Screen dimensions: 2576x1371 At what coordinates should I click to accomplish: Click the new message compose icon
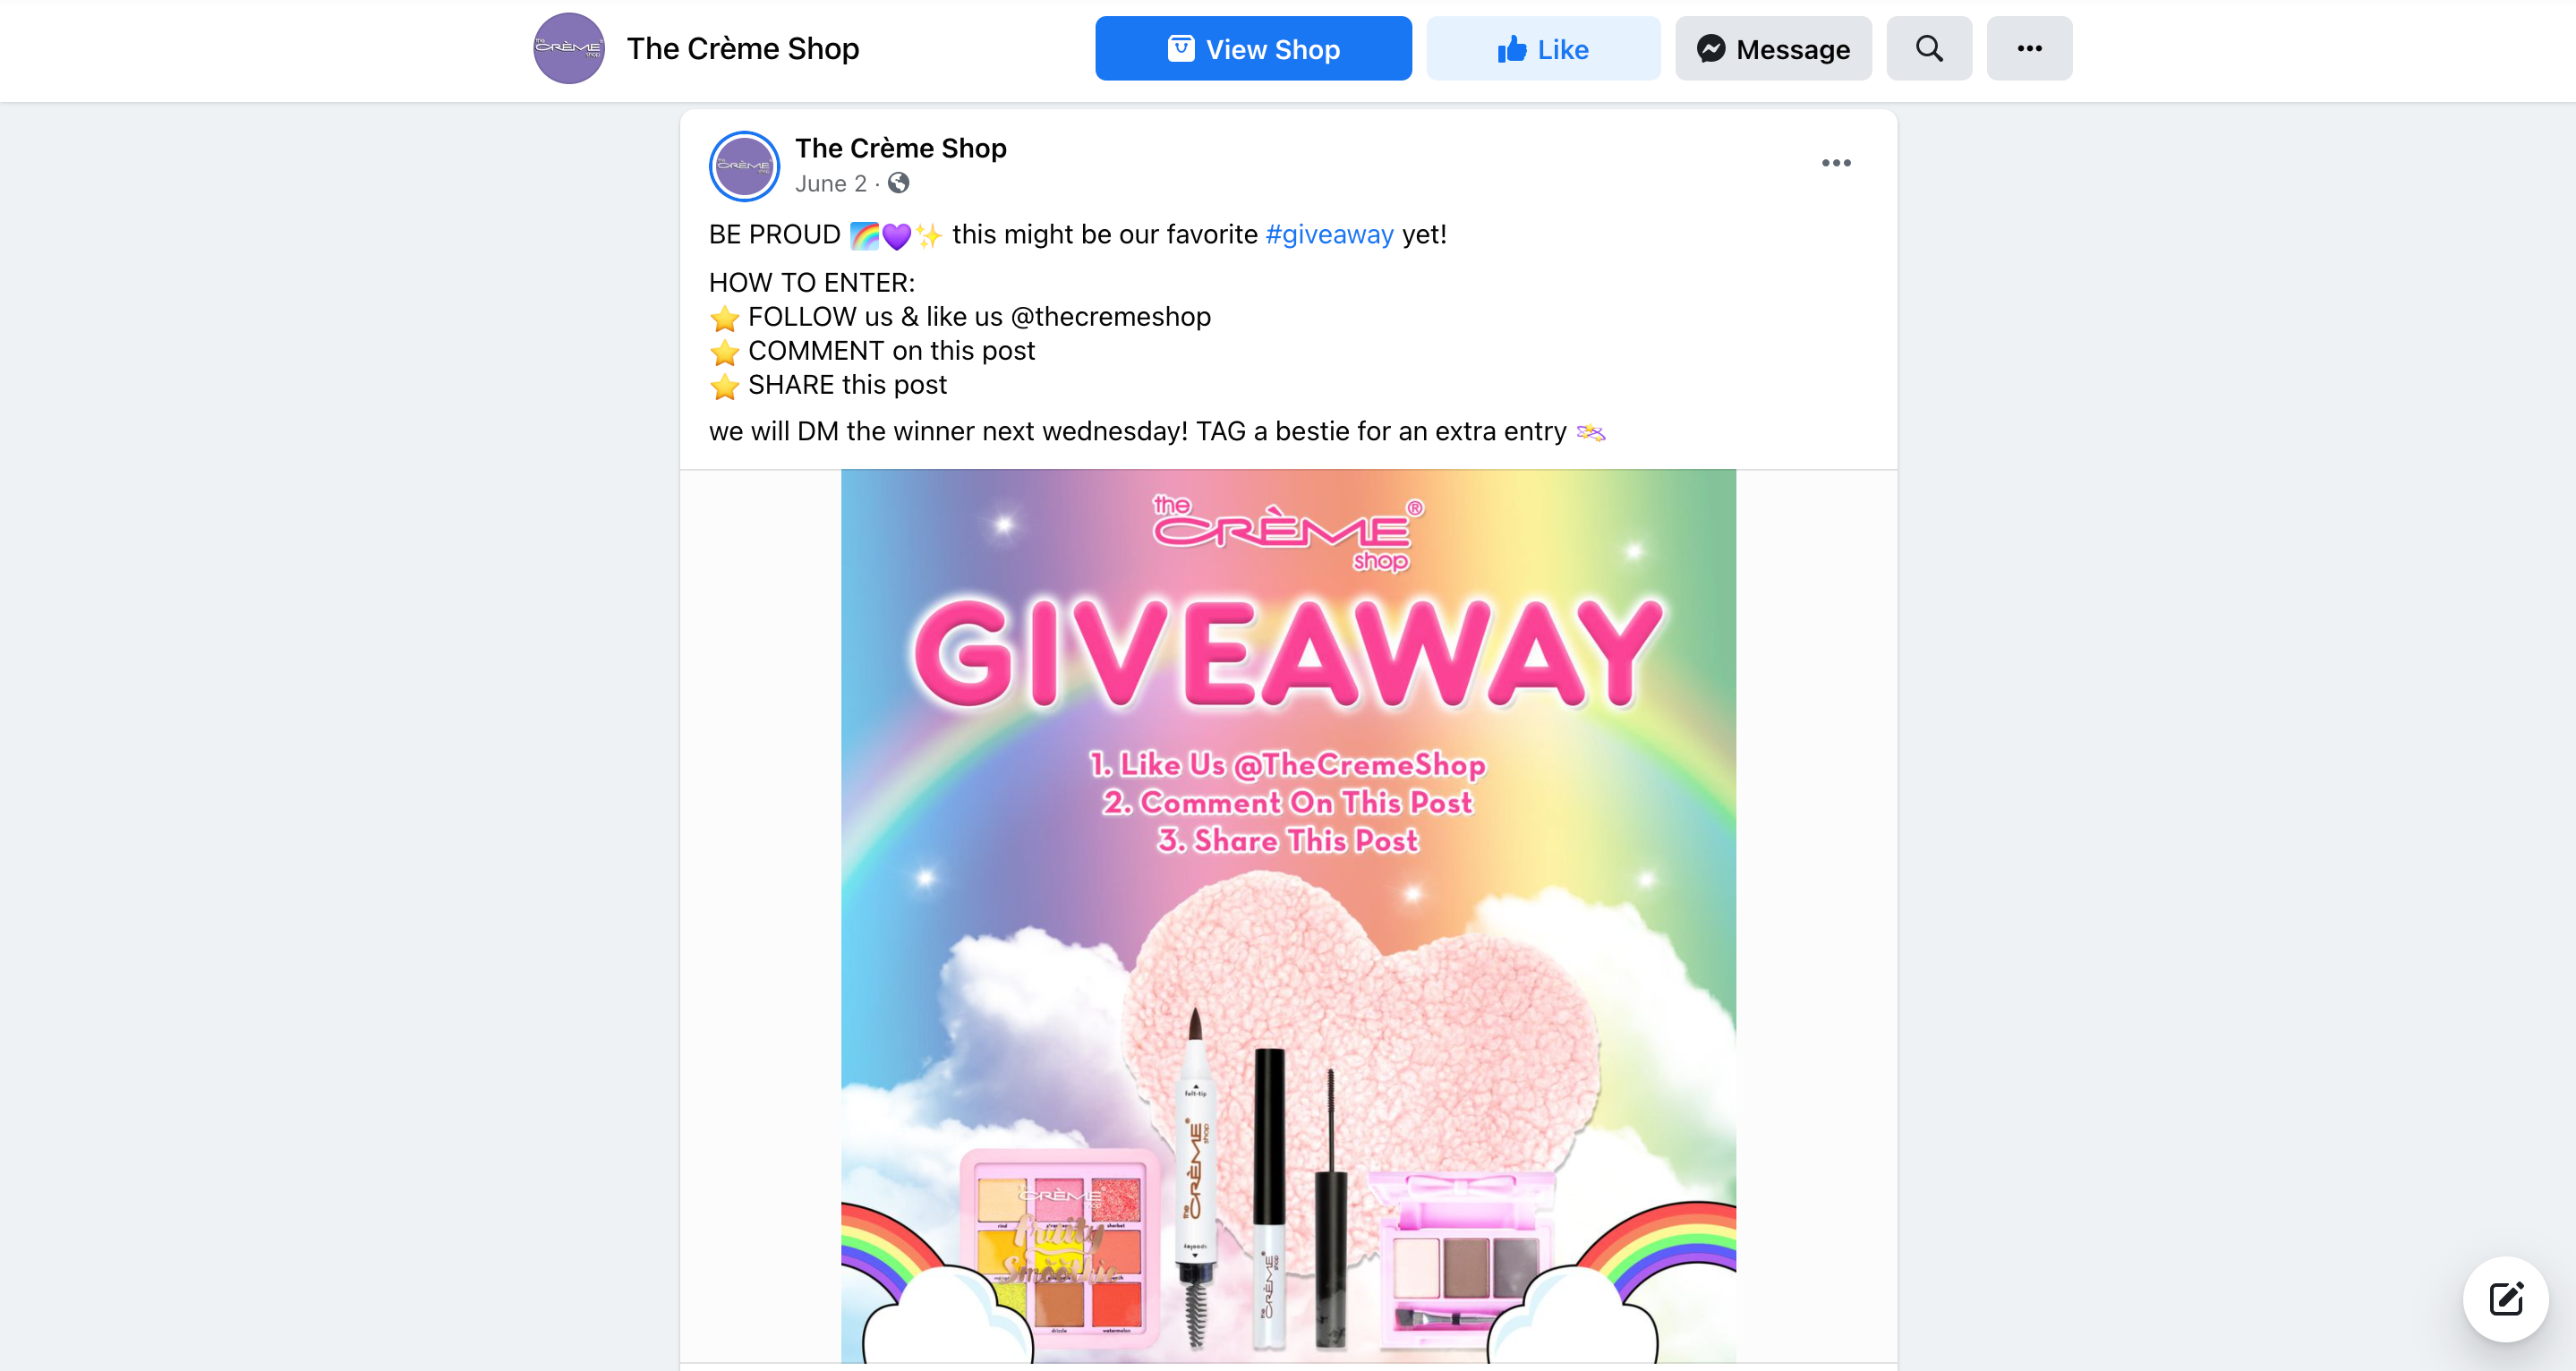[2505, 1298]
